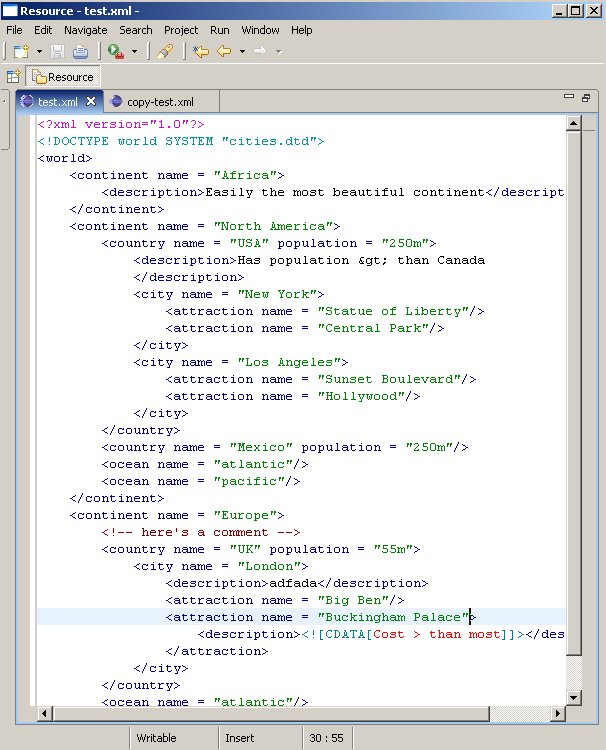
Task: Close the test.xml editor tab
Action: (91, 101)
